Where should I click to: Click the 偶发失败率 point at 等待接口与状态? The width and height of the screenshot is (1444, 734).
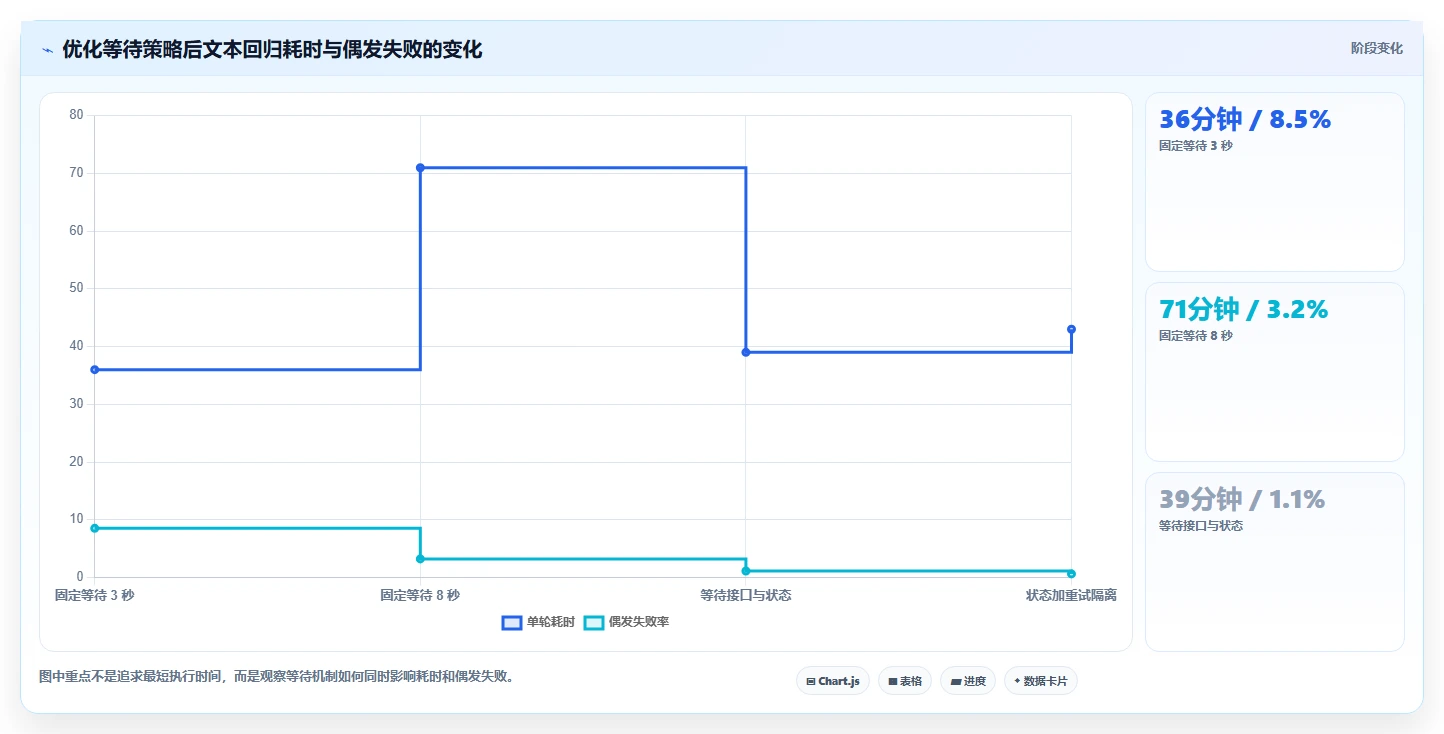pyautogui.click(x=746, y=571)
